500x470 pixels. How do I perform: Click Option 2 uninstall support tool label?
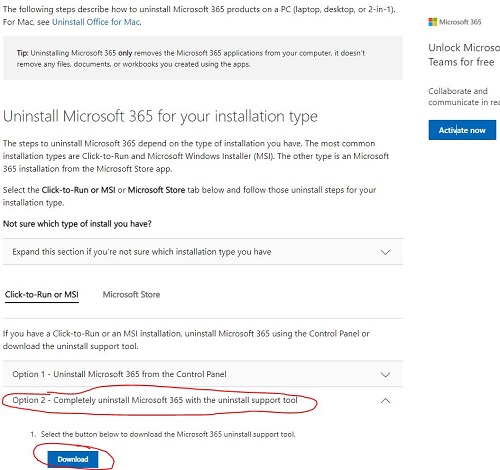point(155,400)
